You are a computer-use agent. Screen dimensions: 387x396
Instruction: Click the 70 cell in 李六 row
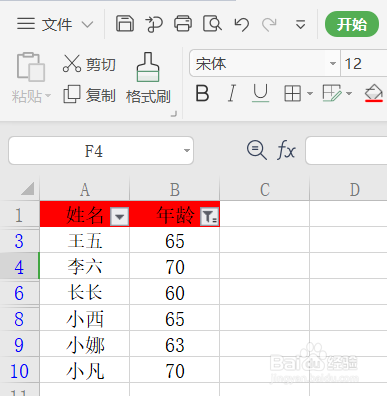click(x=175, y=266)
